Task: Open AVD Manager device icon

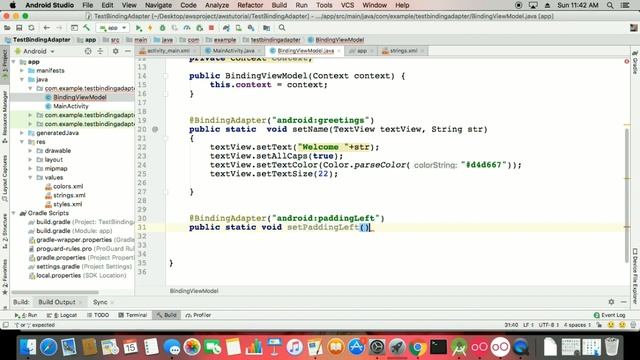Action: [x=239, y=28]
